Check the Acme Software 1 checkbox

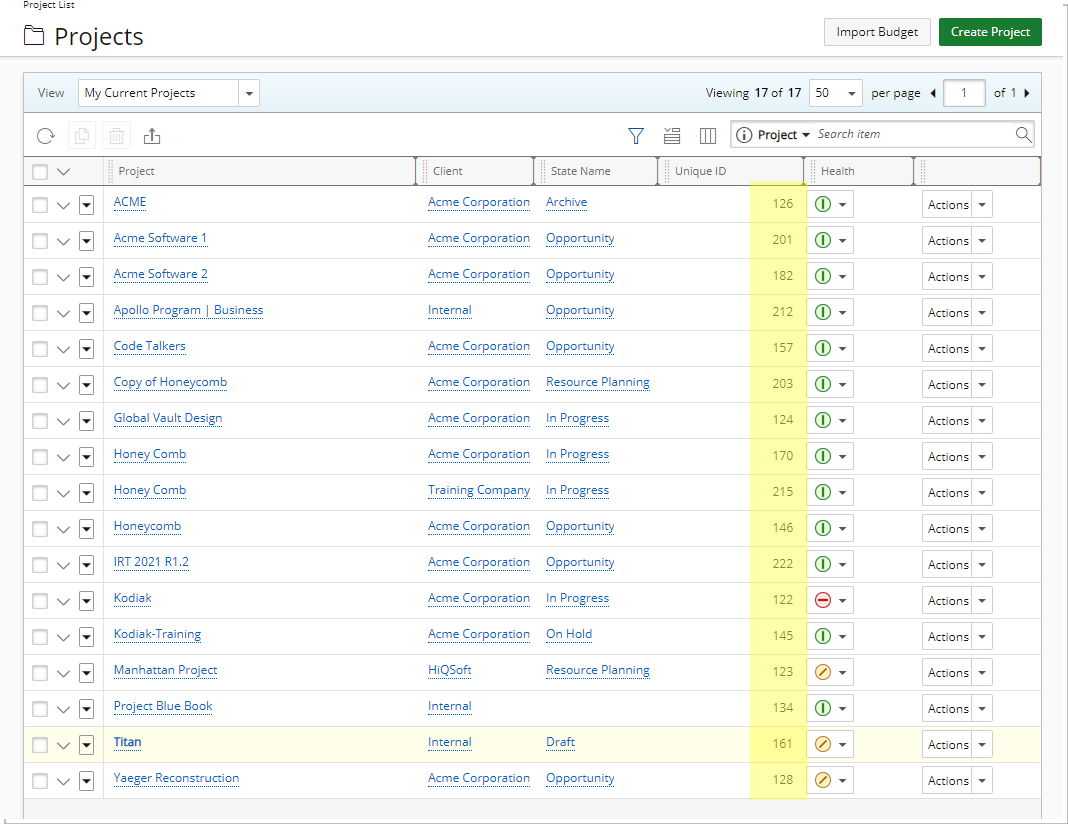(40, 240)
